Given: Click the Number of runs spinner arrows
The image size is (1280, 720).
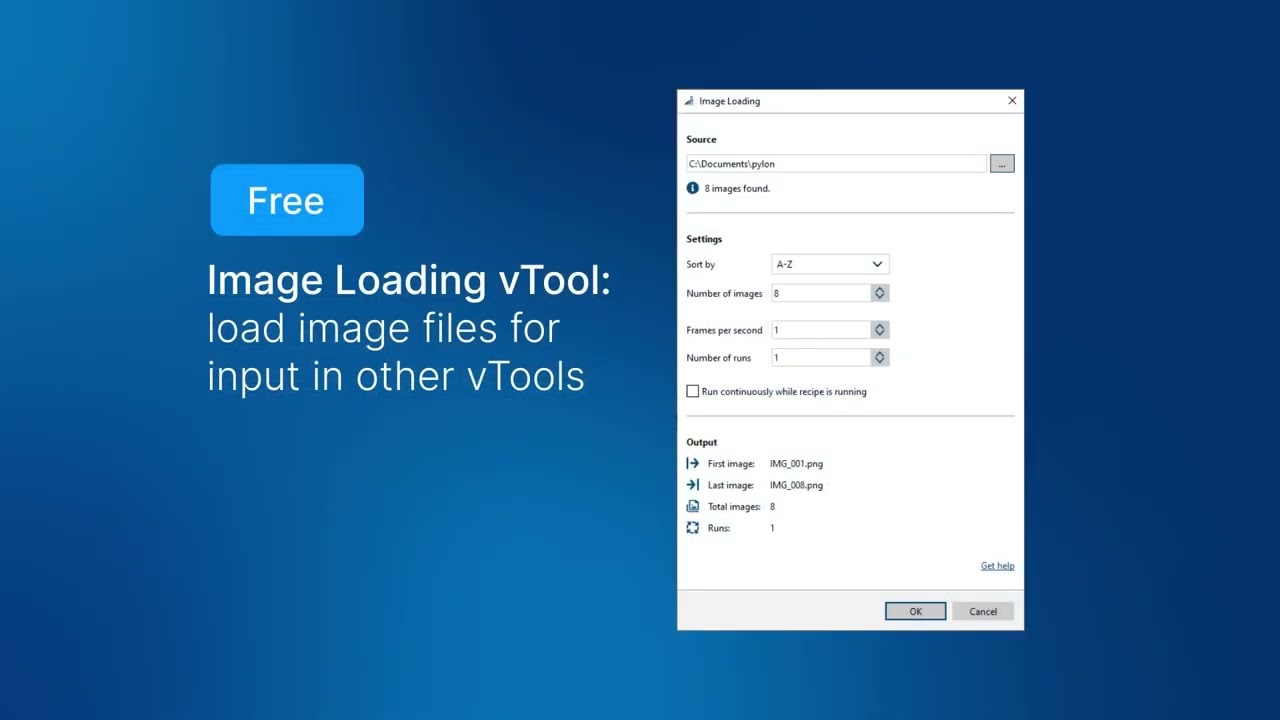Looking at the screenshot, I should [x=880, y=357].
